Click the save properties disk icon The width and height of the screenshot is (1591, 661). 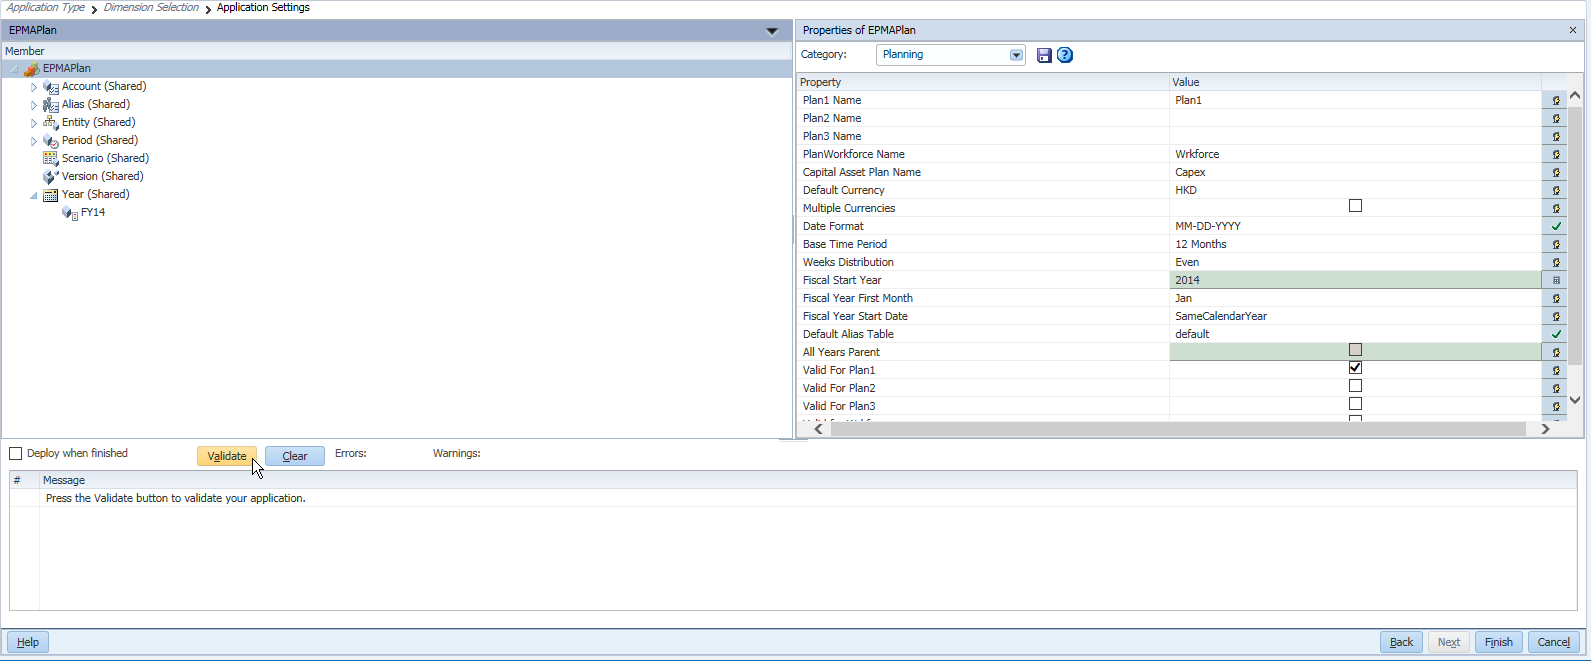coord(1044,55)
